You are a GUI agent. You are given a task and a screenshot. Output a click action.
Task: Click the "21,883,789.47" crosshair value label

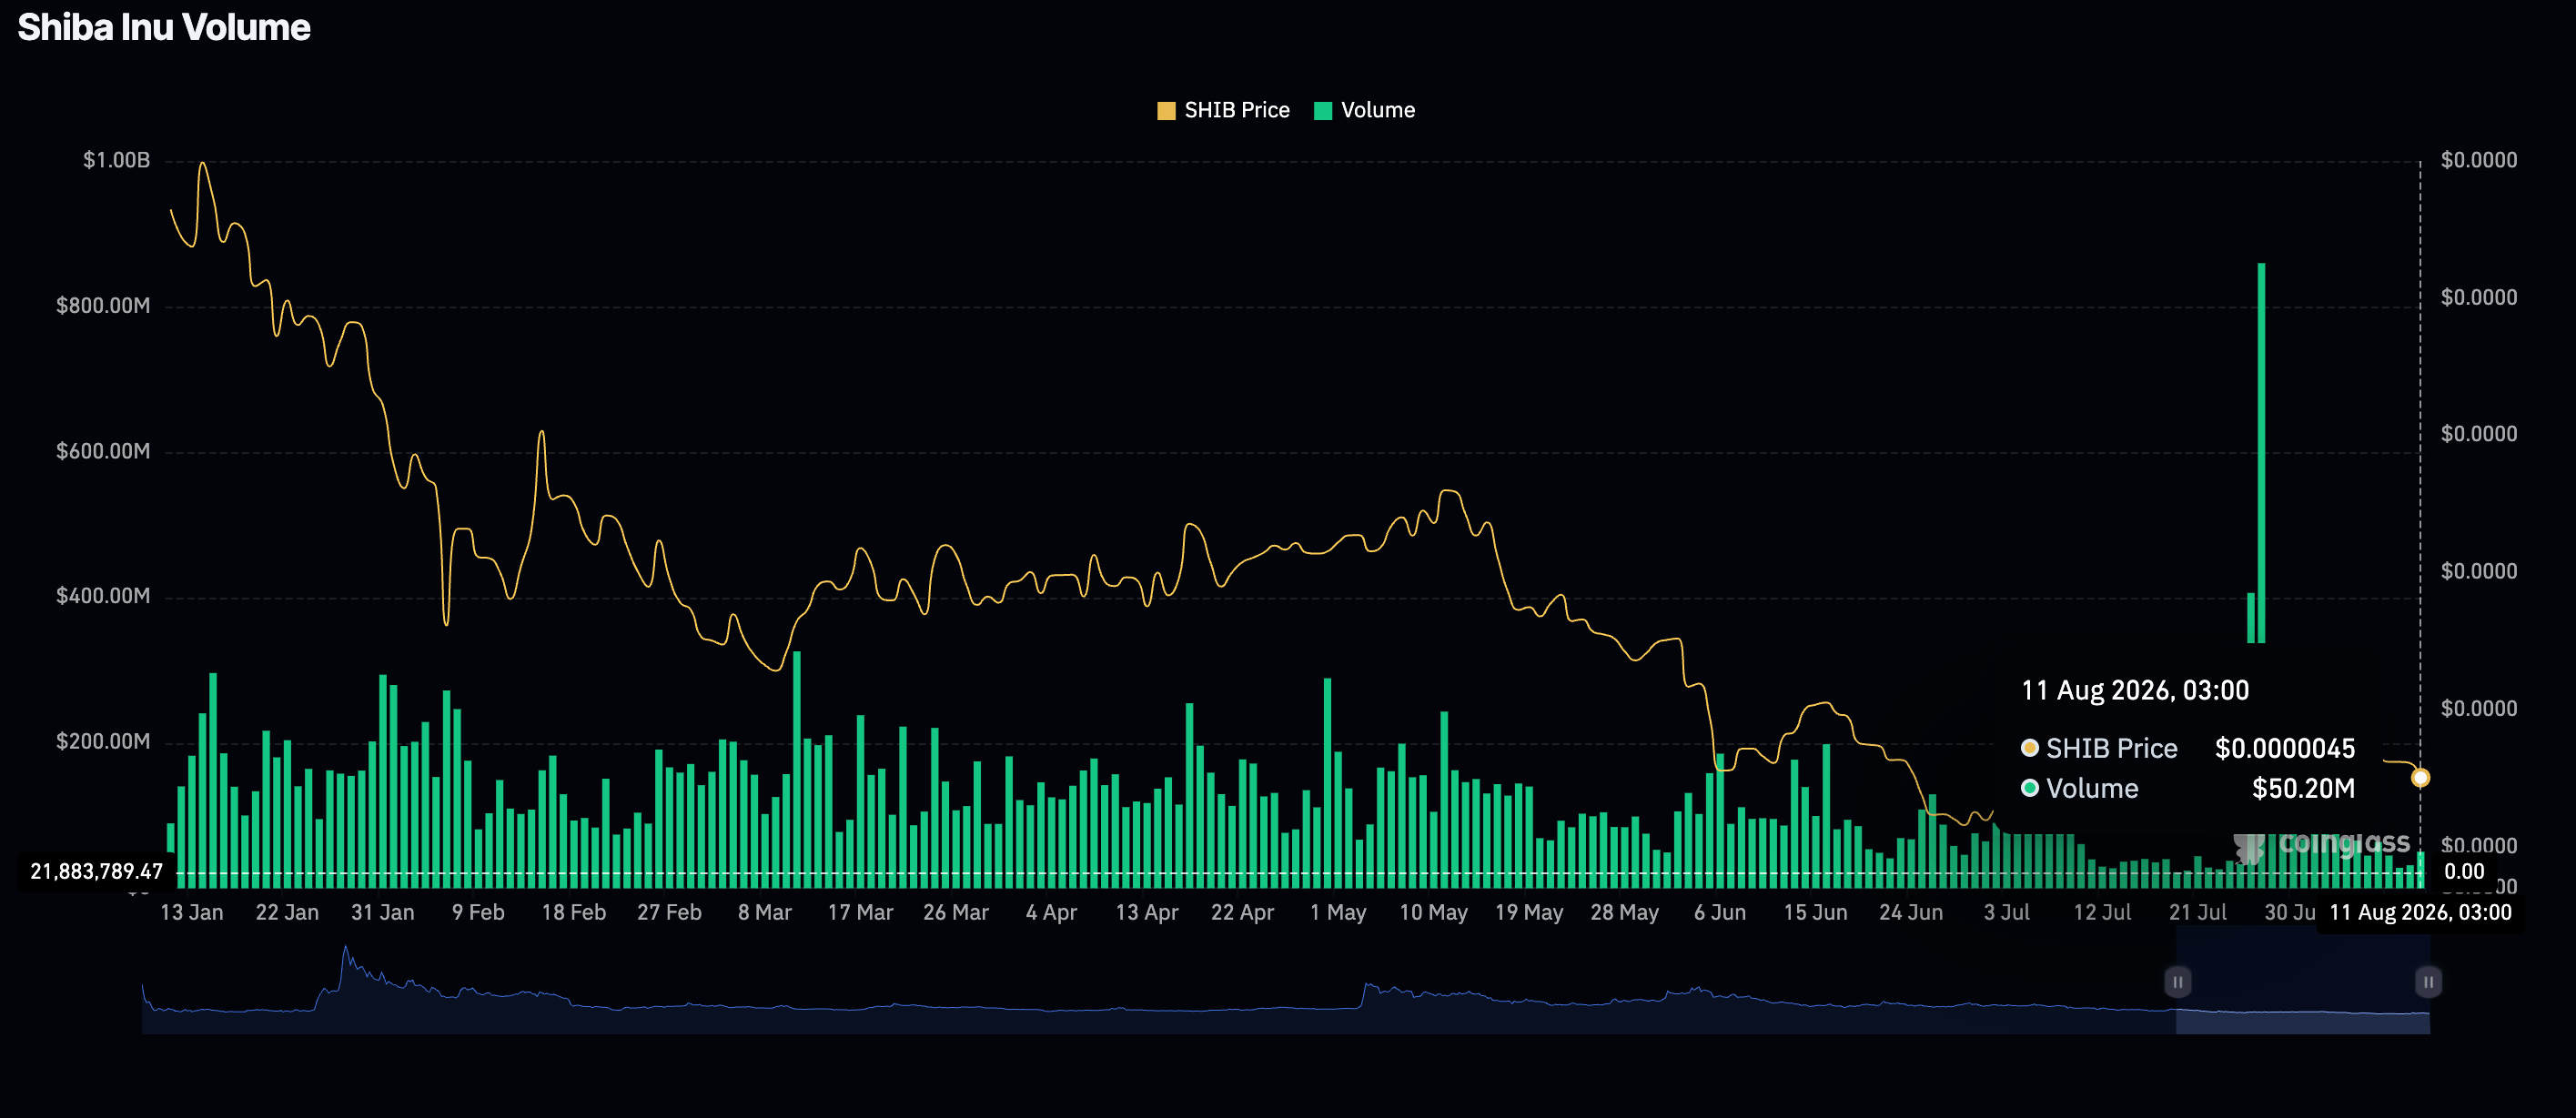96,872
